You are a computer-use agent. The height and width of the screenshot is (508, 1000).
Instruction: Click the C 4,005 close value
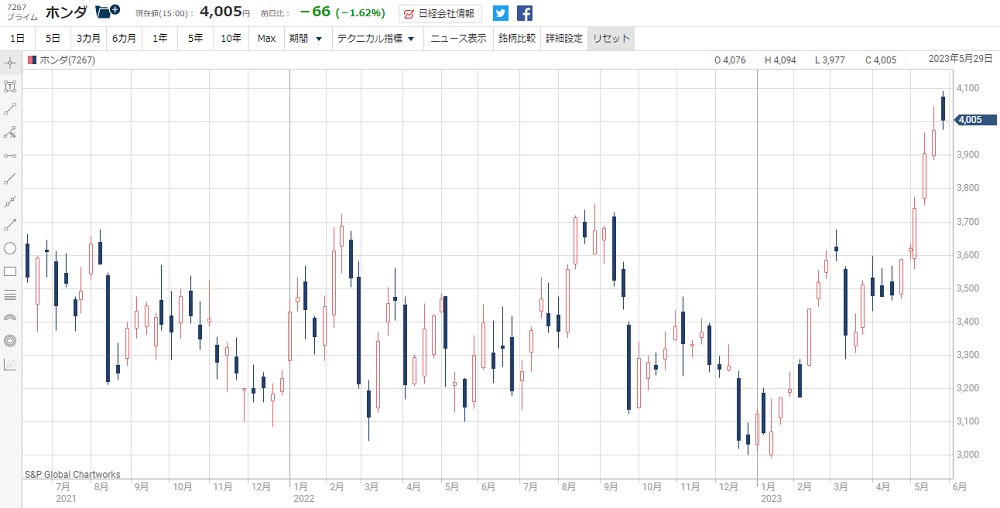pyautogui.click(x=881, y=60)
